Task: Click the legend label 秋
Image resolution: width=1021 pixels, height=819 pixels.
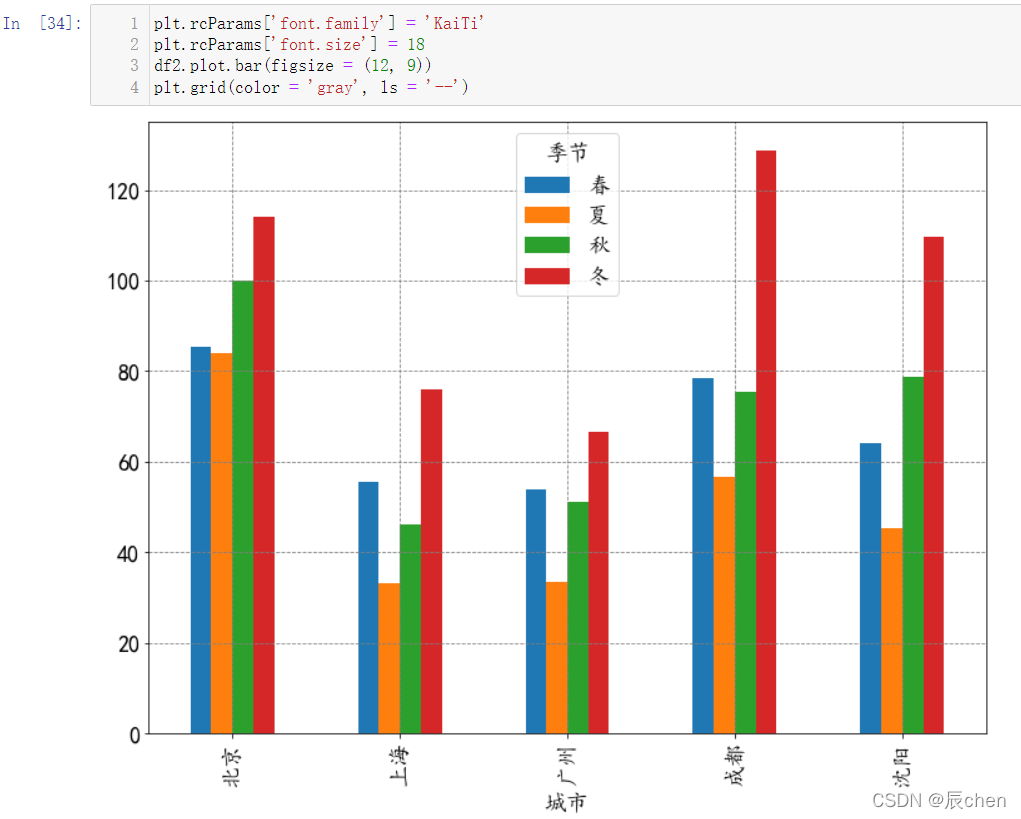Action: (x=600, y=245)
